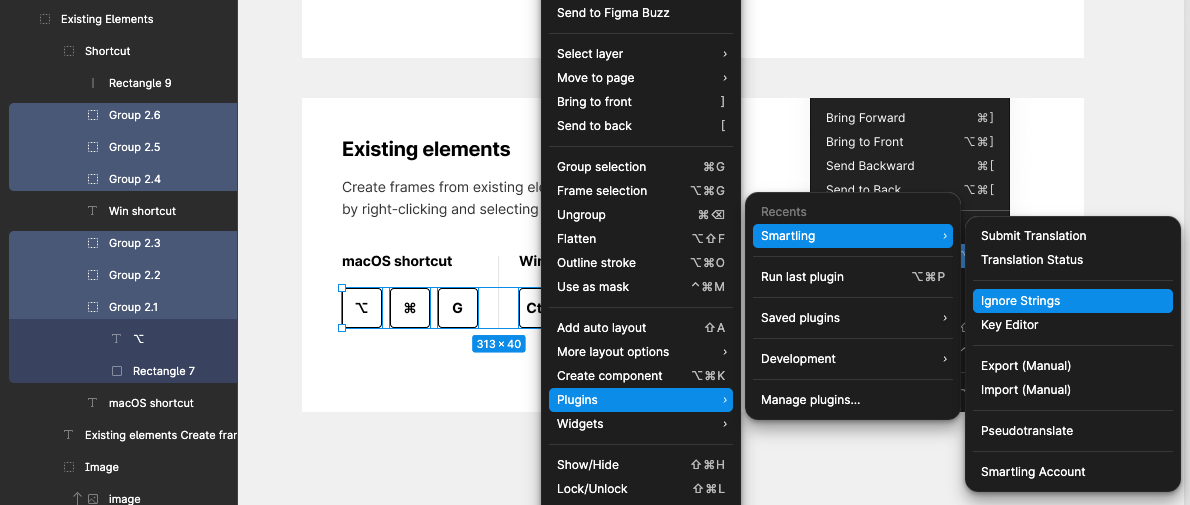Image resolution: width=1190 pixels, height=505 pixels.
Task: Choose Group selection
Action: click(x=641, y=167)
